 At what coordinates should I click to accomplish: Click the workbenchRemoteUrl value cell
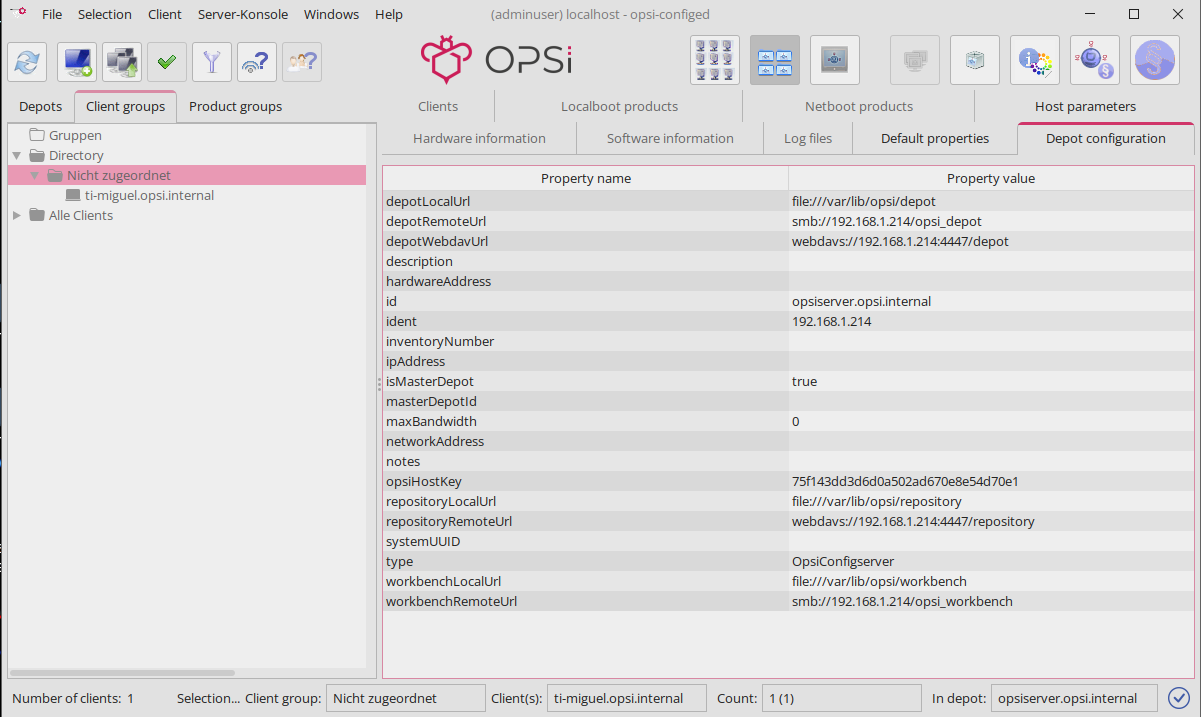pos(991,601)
